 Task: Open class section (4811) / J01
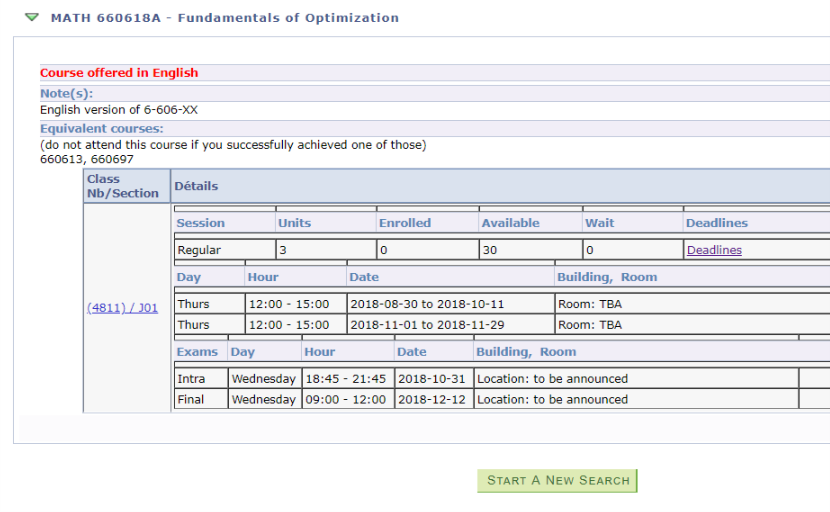tap(122, 308)
